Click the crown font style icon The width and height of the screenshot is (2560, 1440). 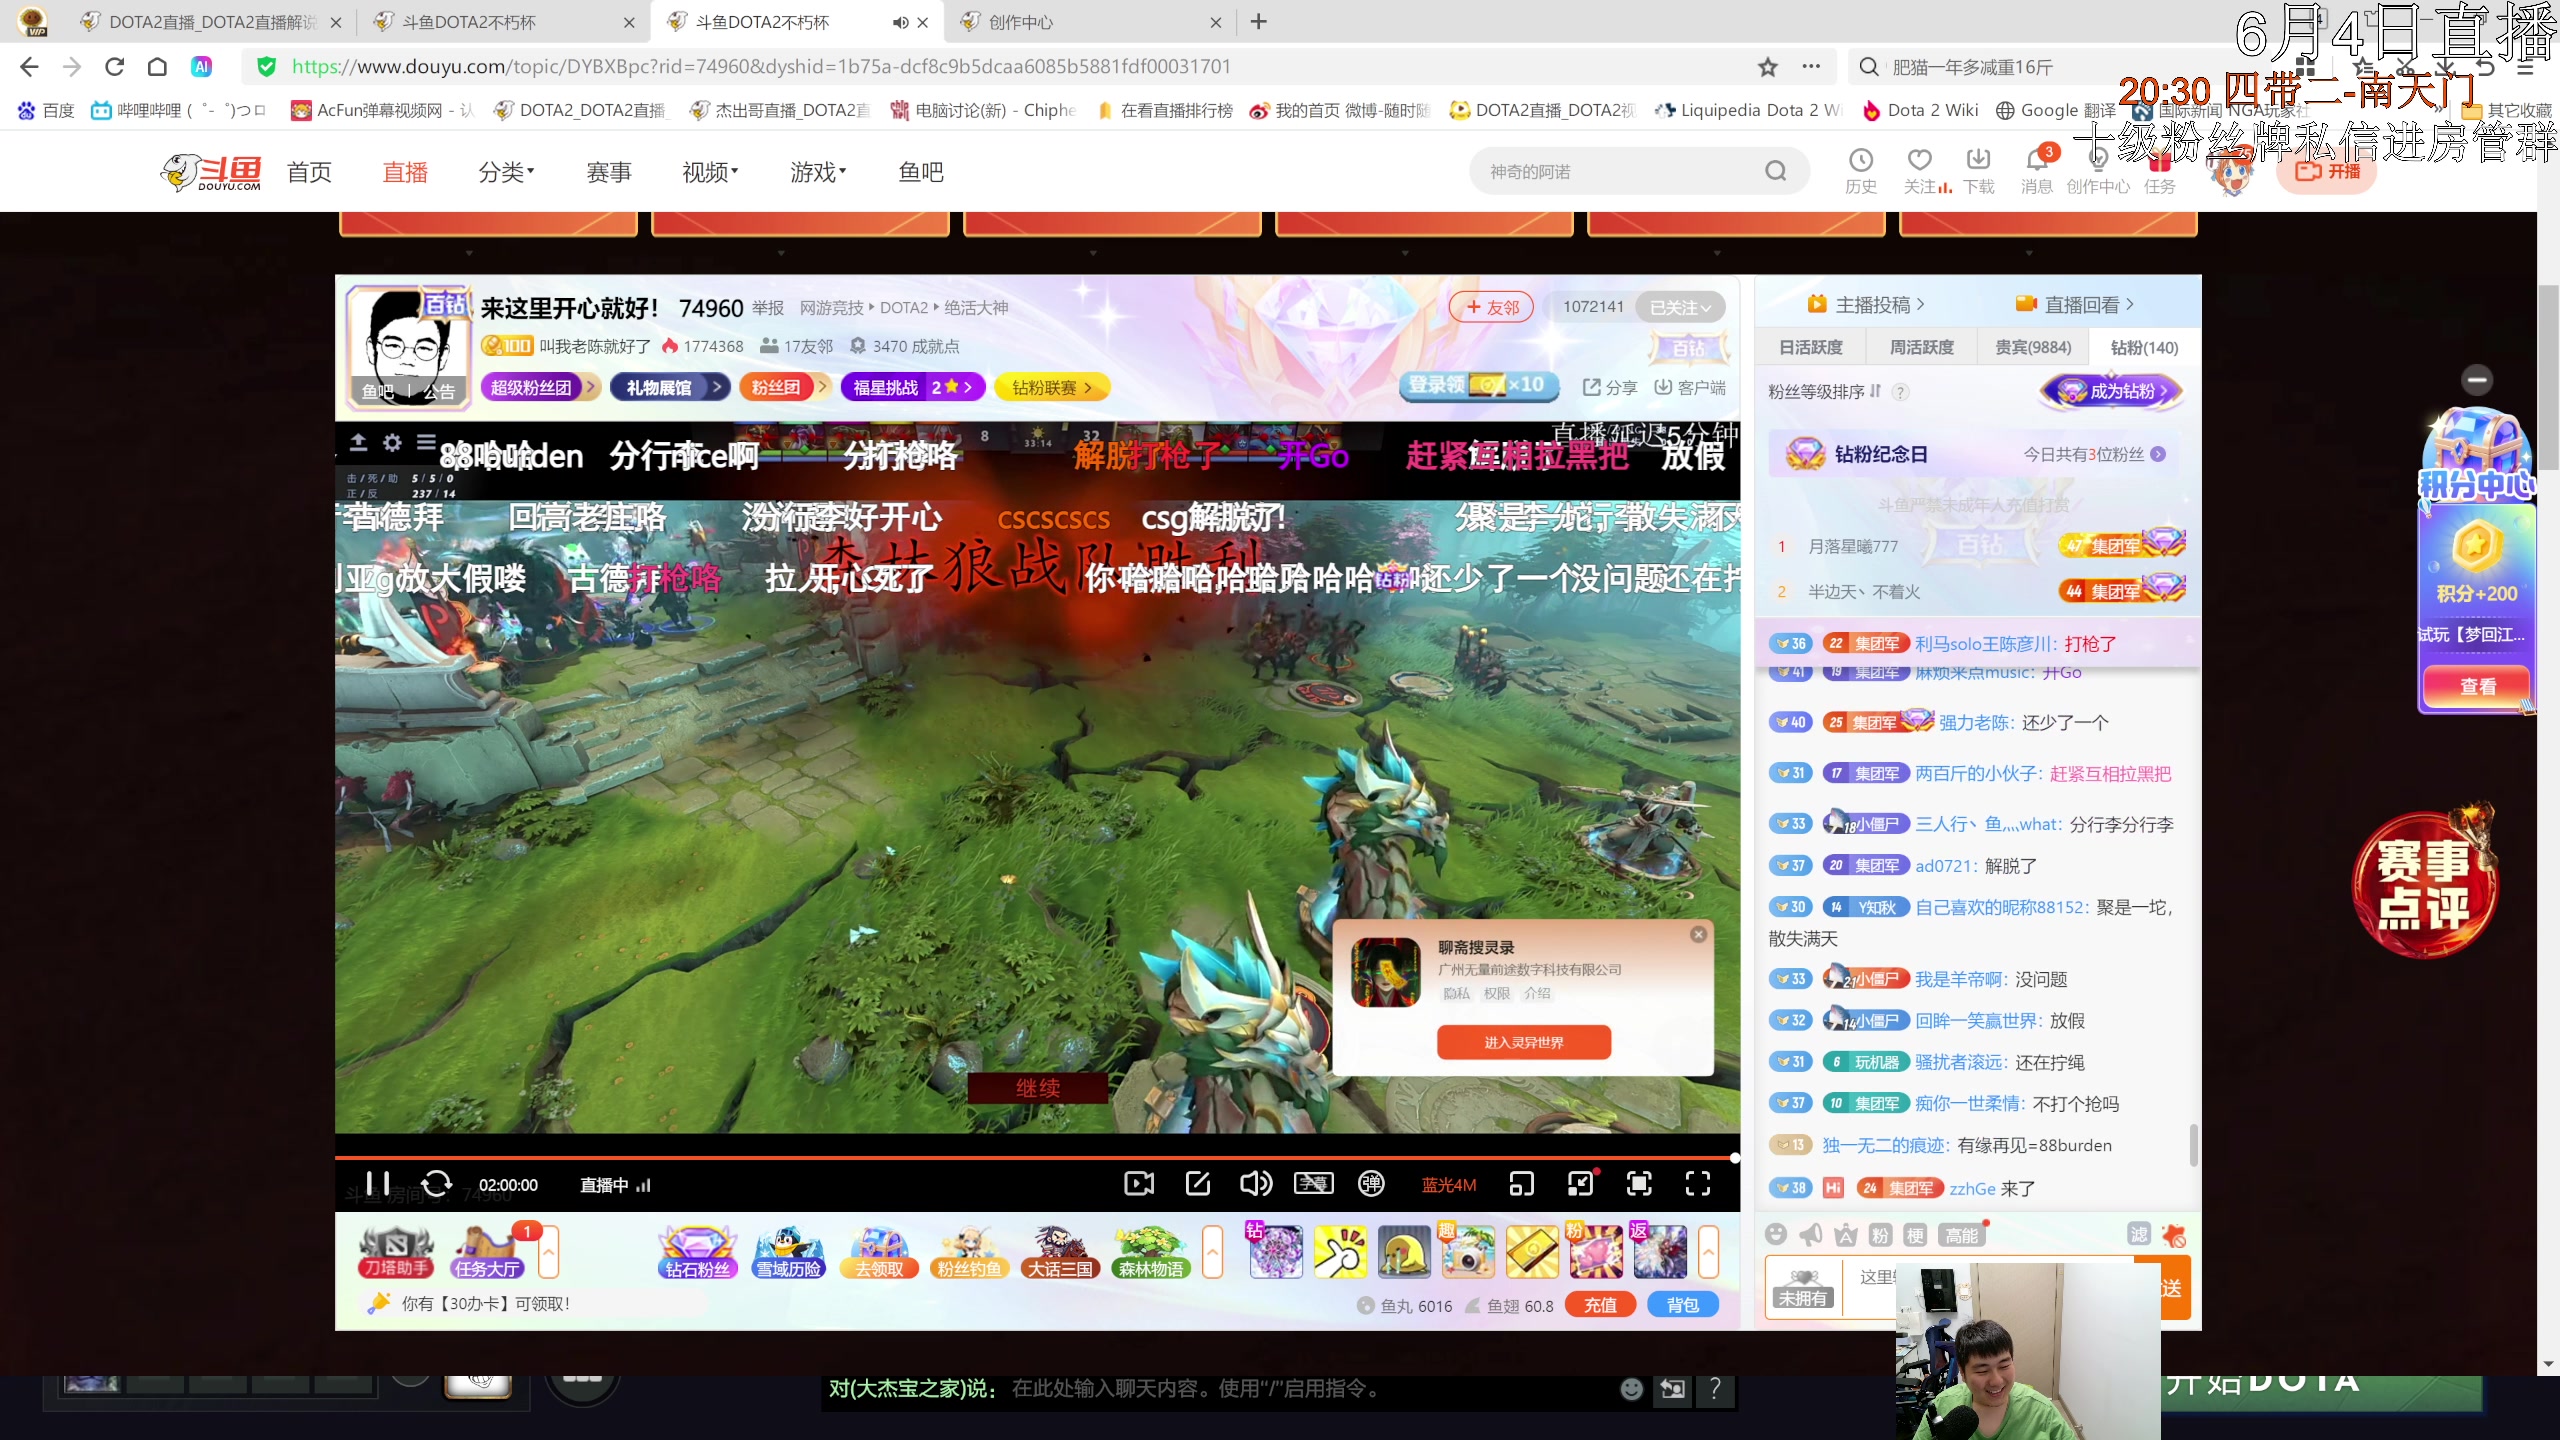click(1846, 1235)
